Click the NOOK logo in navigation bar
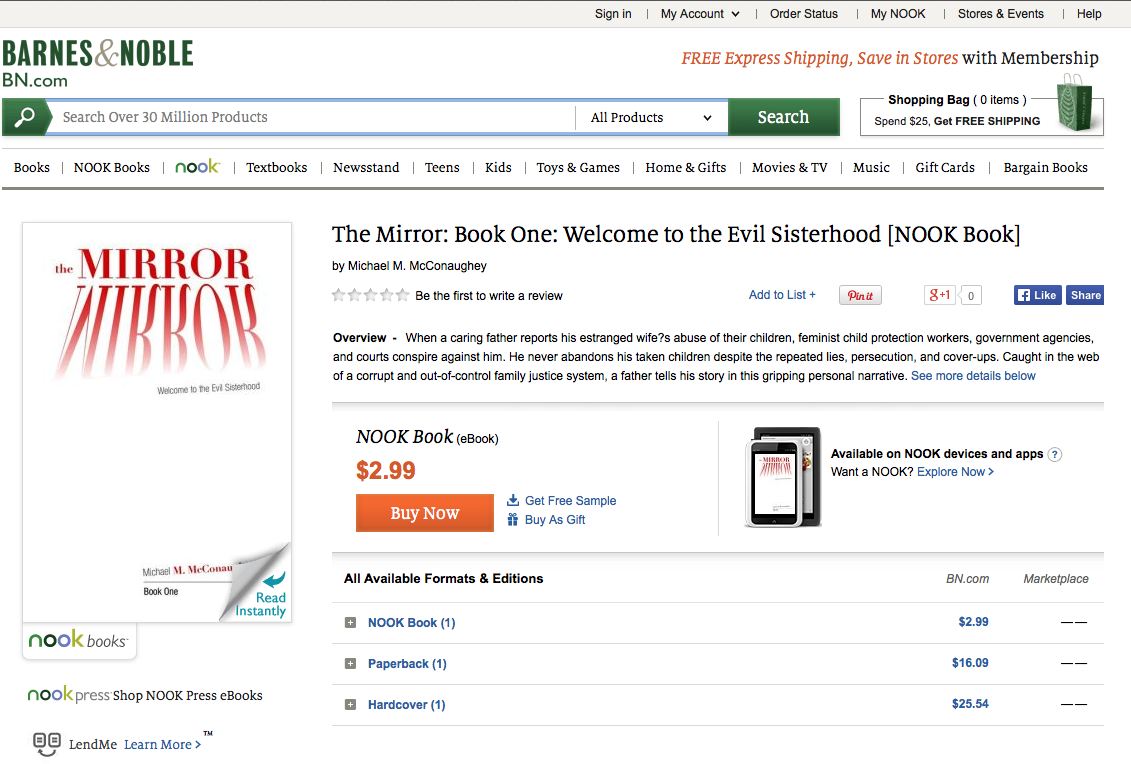 (x=197, y=167)
